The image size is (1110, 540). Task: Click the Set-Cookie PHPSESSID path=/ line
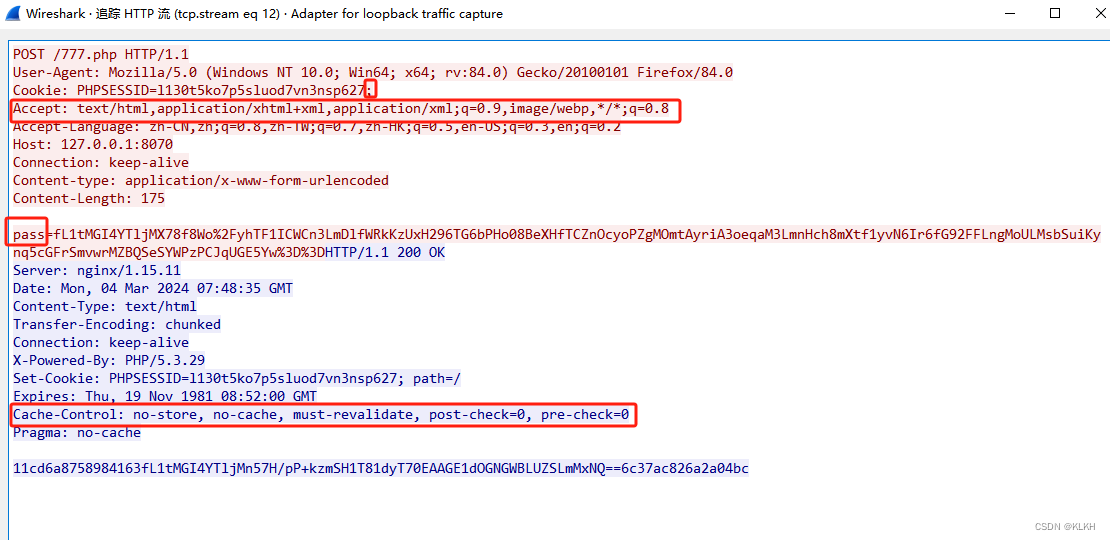[x=237, y=379]
